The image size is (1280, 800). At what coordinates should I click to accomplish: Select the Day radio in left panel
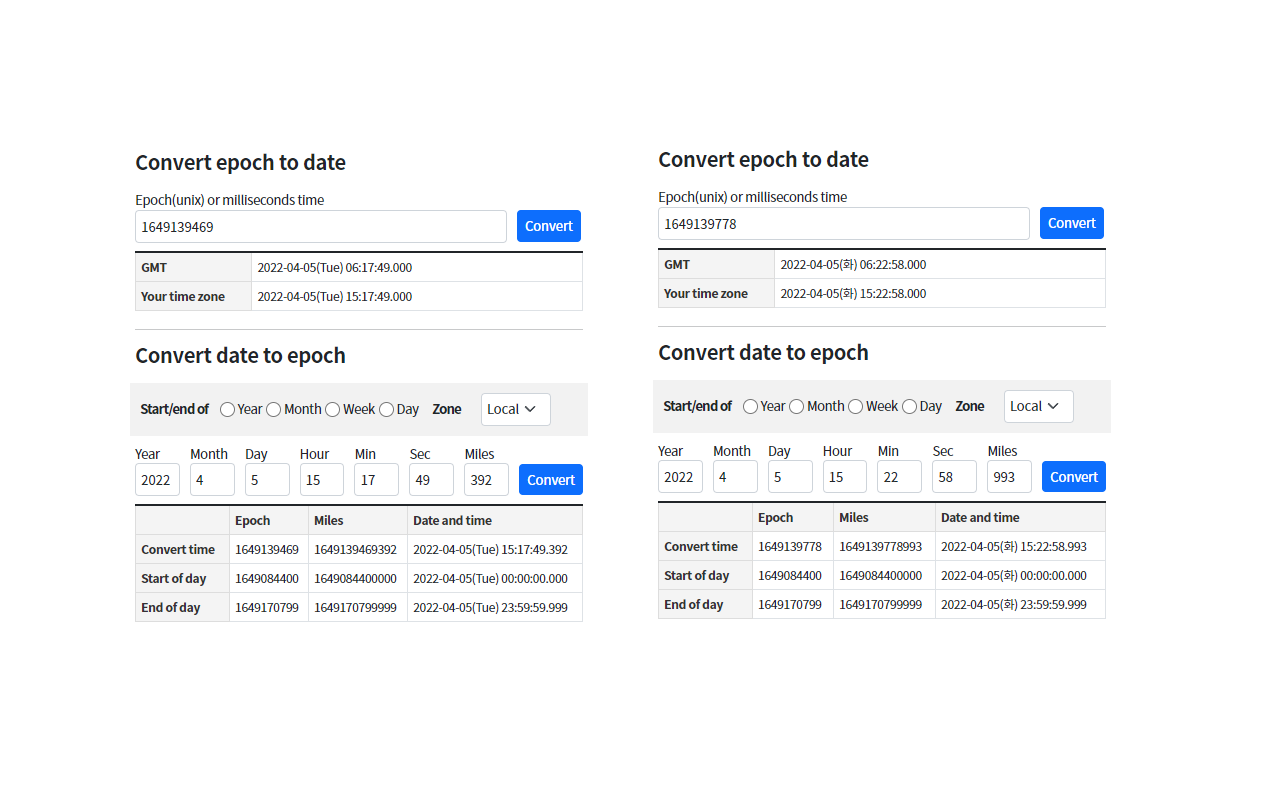pos(386,409)
